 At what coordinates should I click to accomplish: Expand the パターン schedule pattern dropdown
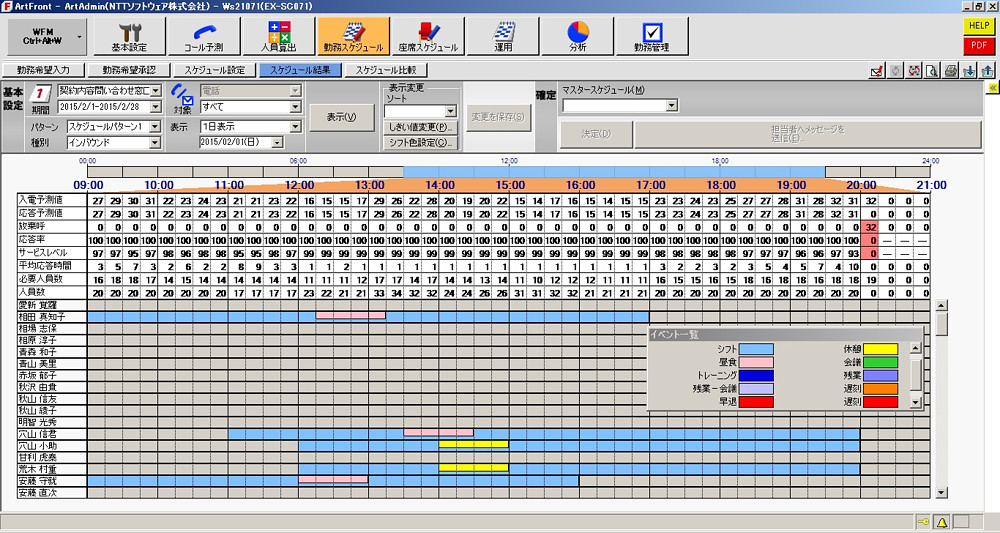155,127
